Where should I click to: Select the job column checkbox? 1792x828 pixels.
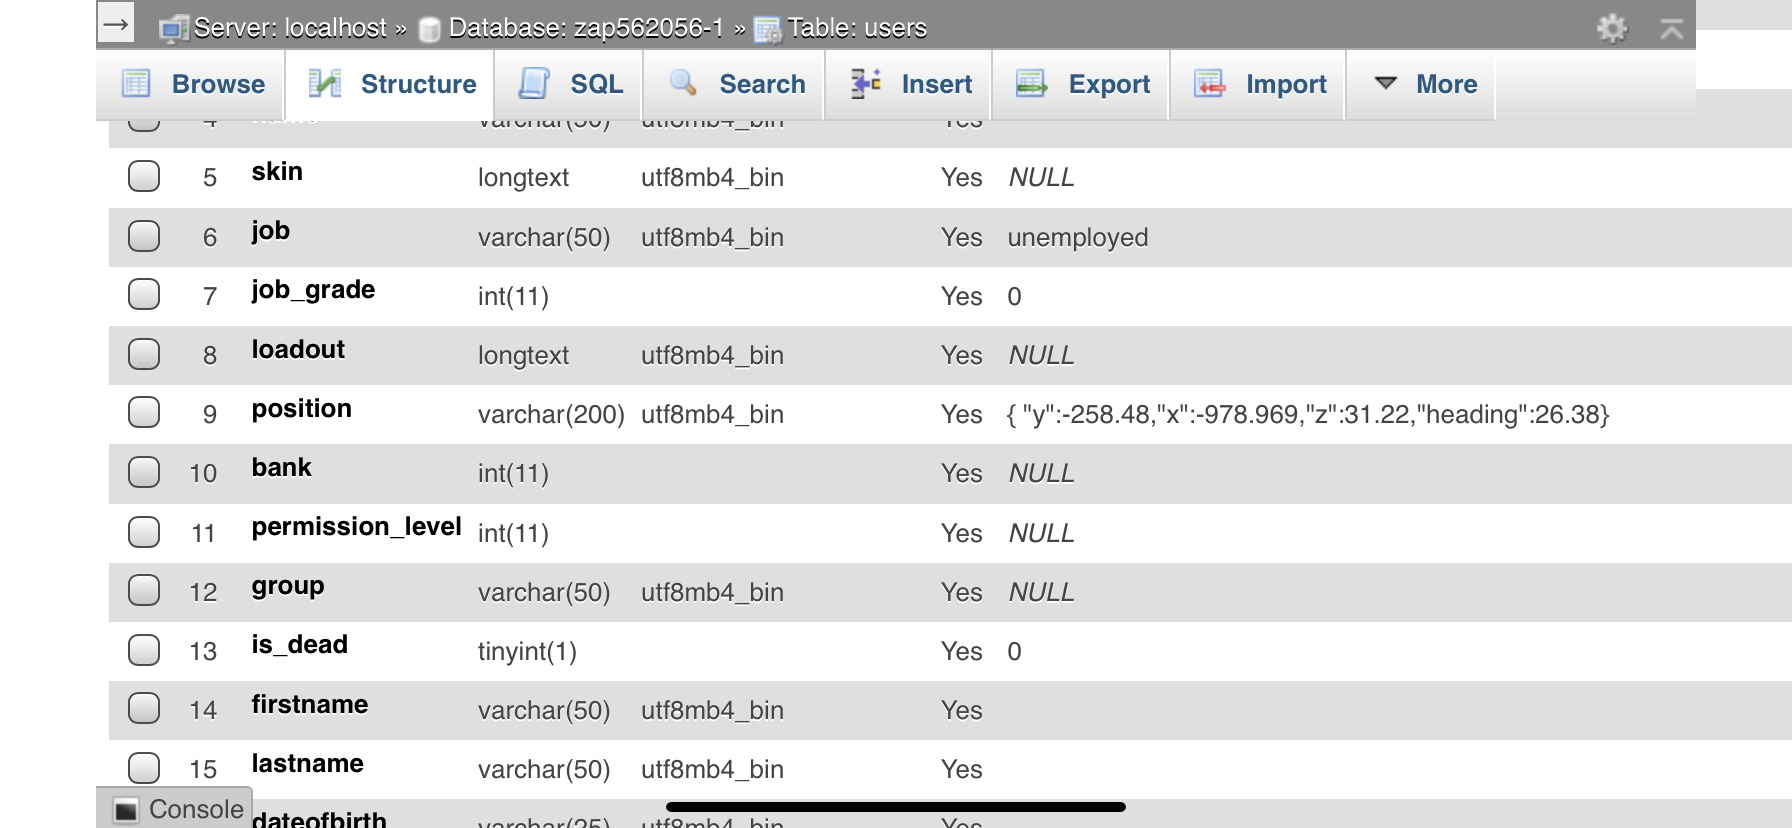tap(144, 236)
